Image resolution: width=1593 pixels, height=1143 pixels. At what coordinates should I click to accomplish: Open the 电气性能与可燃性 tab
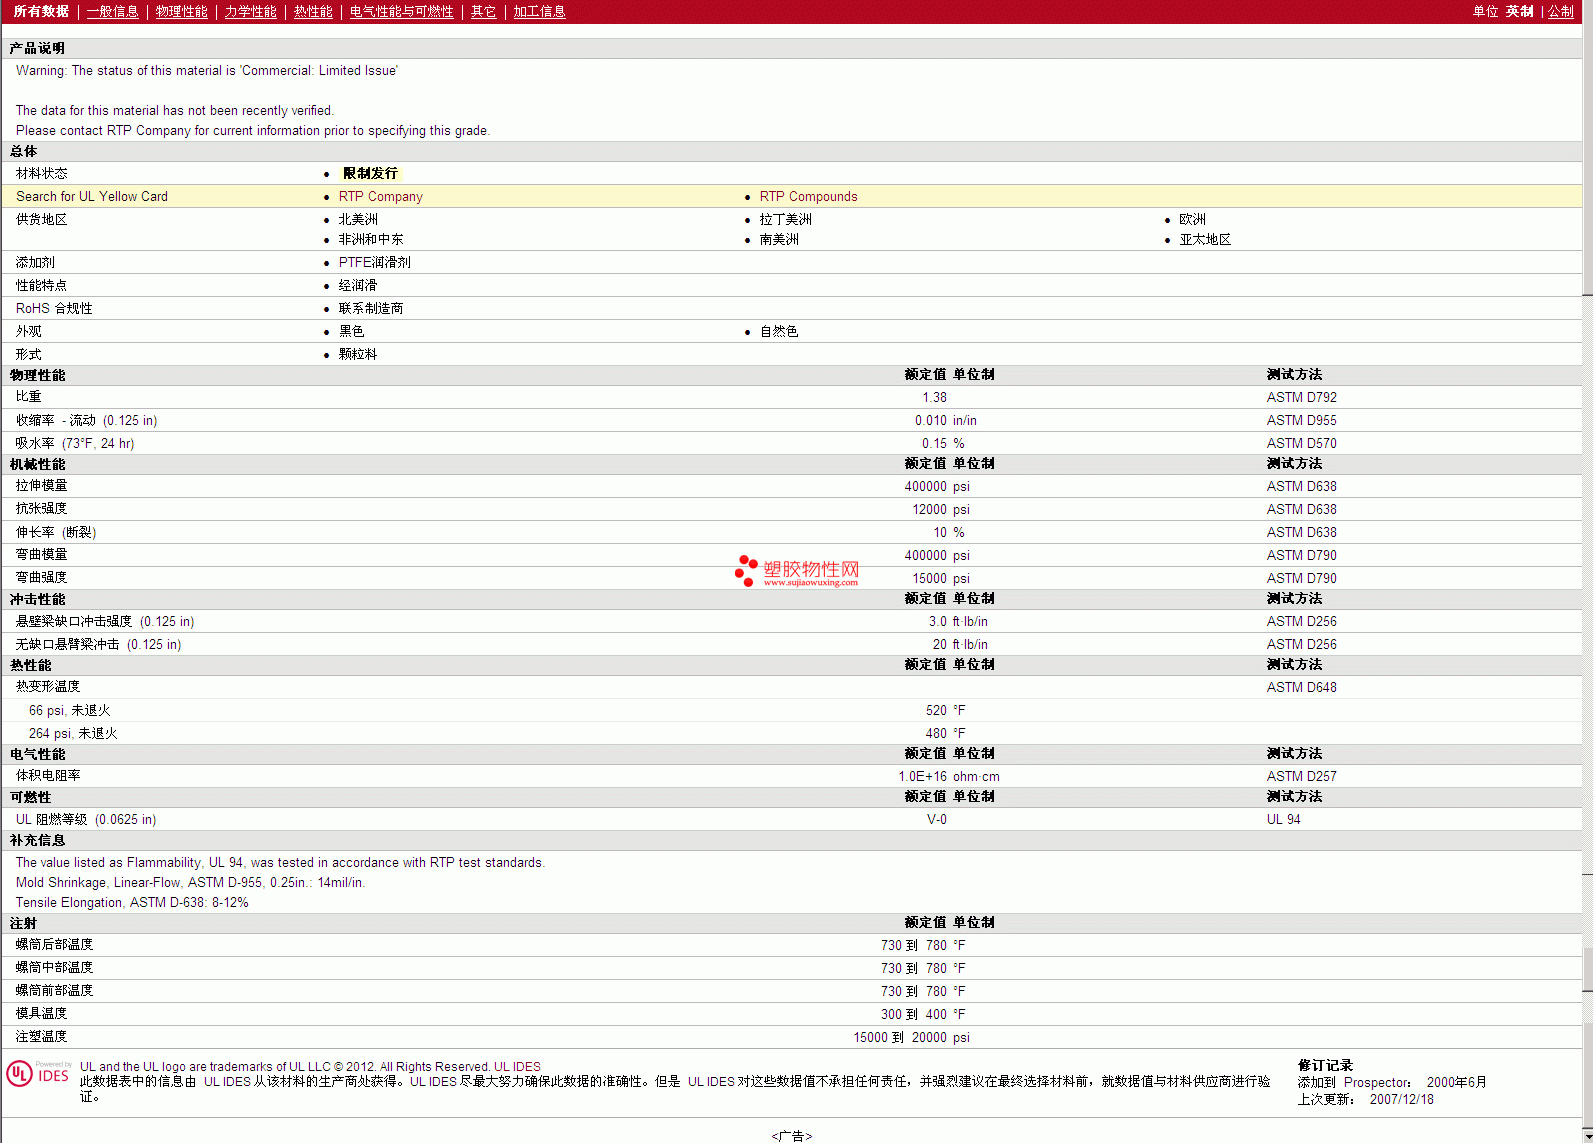(x=401, y=12)
